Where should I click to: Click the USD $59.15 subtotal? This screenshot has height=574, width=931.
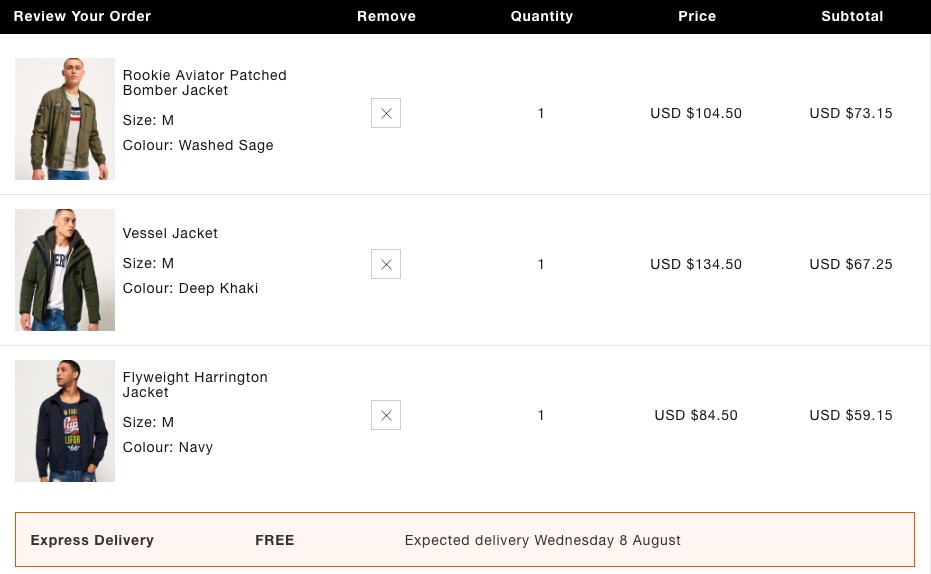(851, 415)
